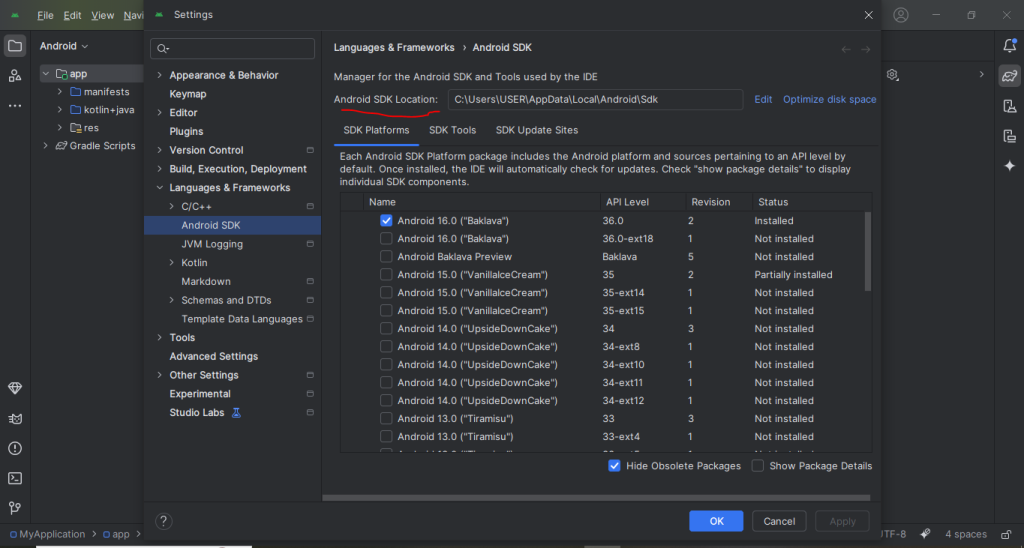This screenshot has height=548, width=1024.
Task: Open the Git version control panel
Action: click(15, 508)
